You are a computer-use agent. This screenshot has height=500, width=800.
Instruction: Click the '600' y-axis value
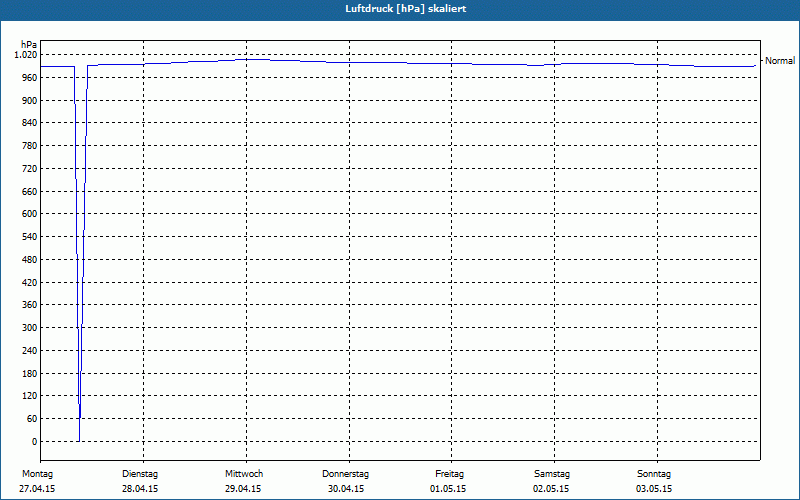(x=31, y=214)
